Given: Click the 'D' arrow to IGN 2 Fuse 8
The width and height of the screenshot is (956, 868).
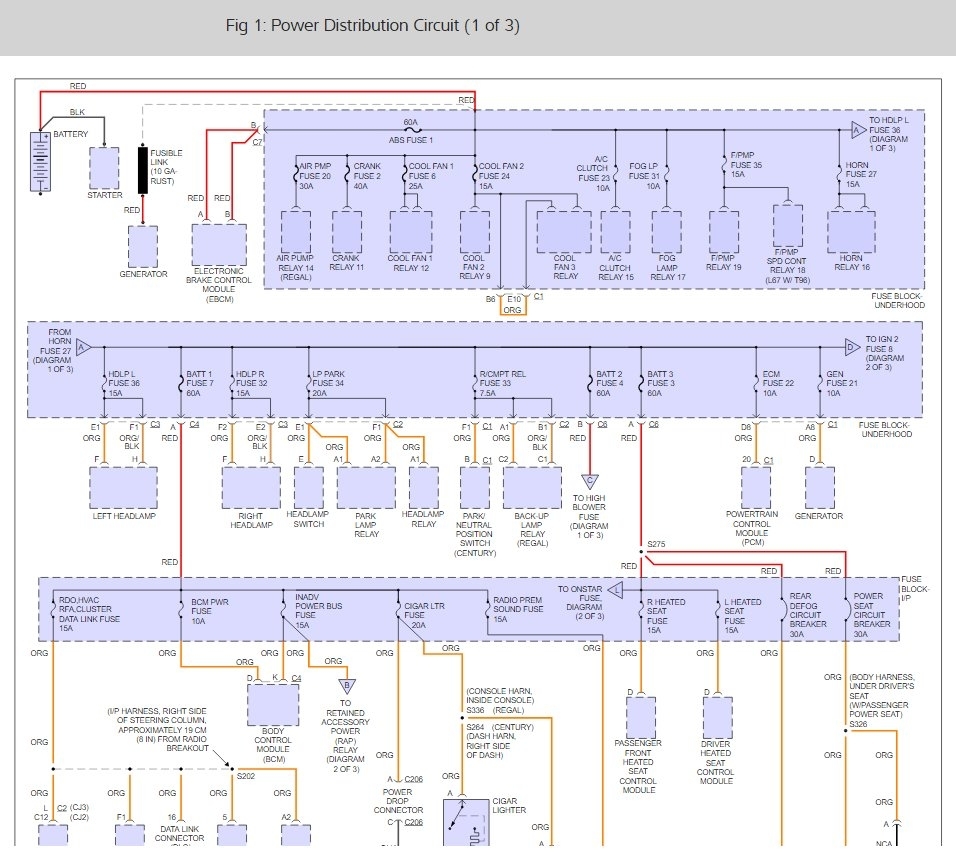Looking at the screenshot, I should [852, 347].
